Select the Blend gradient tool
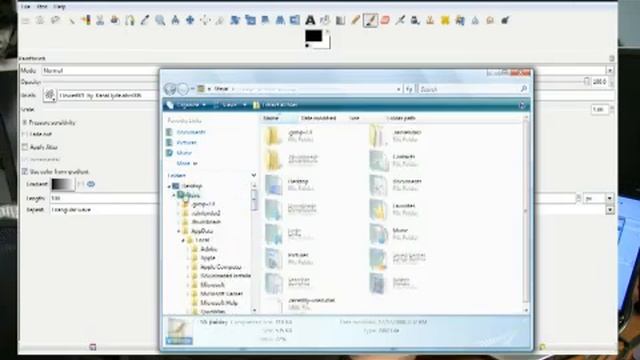640x360 pixels. (x=340, y=20)
